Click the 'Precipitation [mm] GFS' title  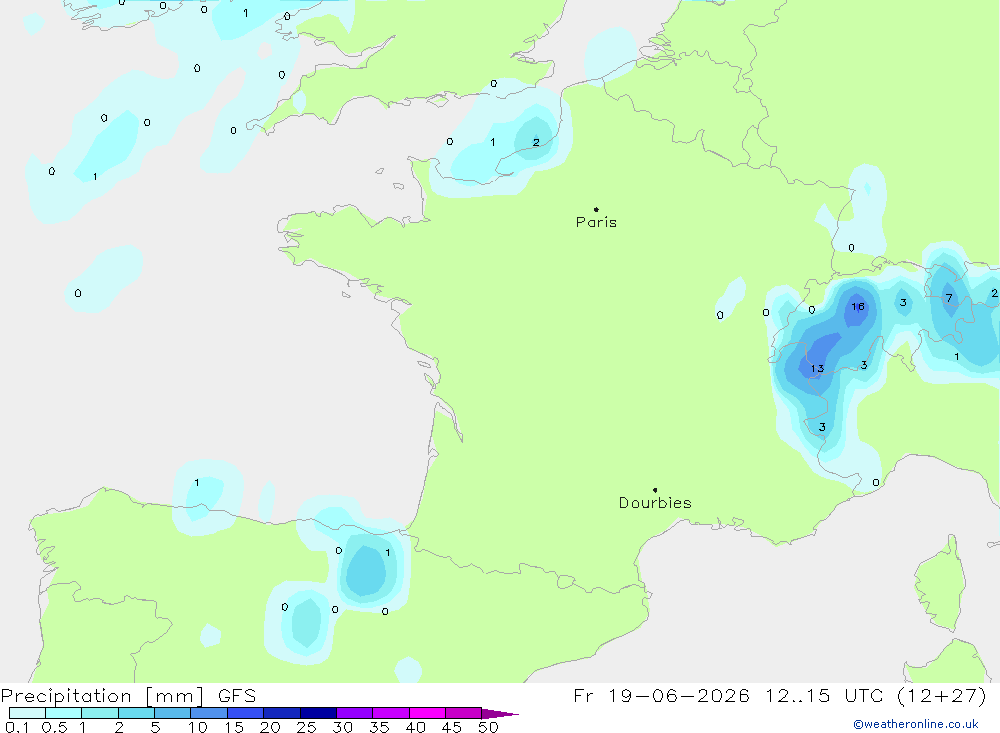128,696
